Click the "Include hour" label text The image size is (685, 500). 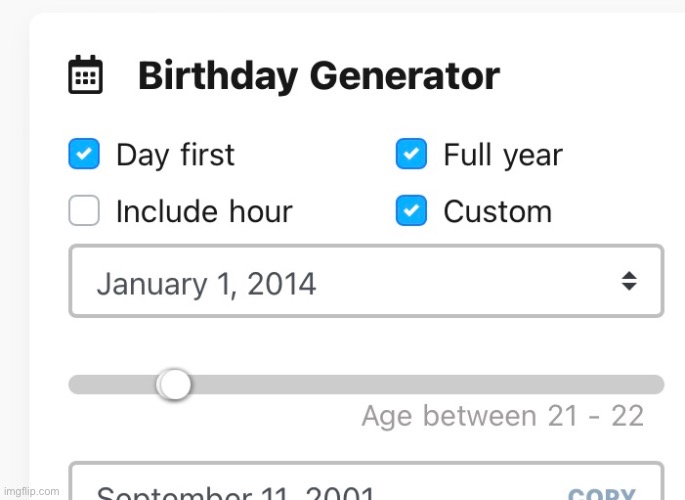[204, 211]
